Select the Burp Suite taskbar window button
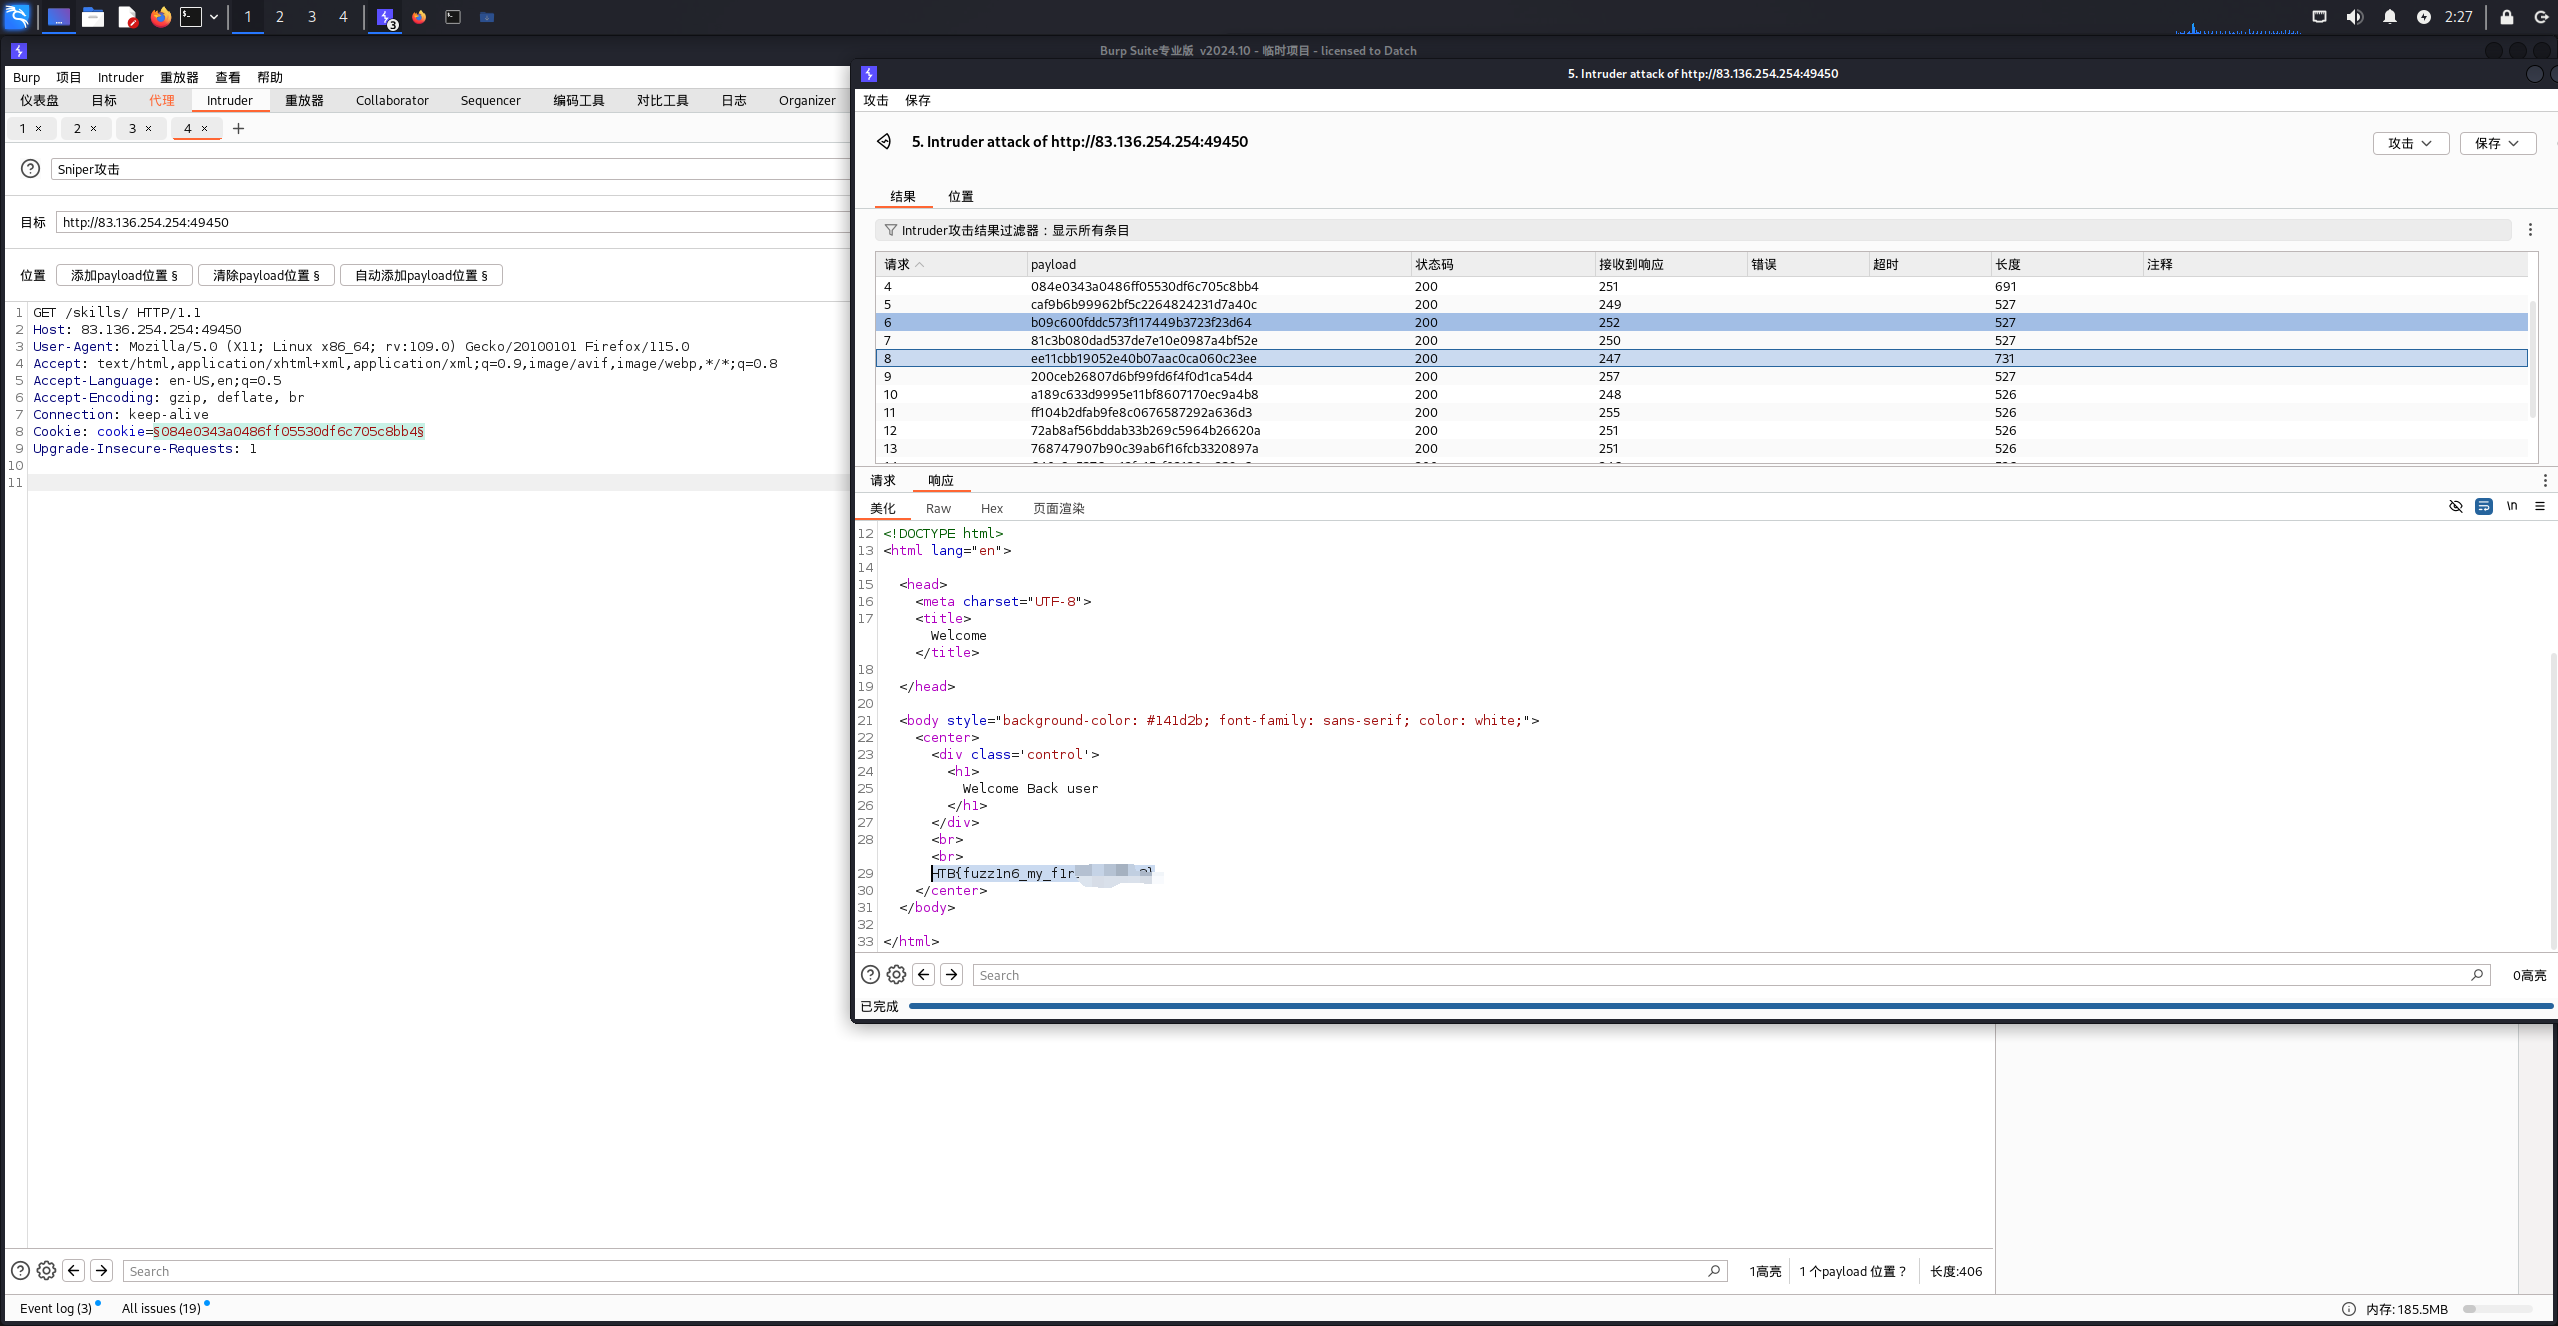This screenshot has height=1326, width=2558. [x=385, y=17]
